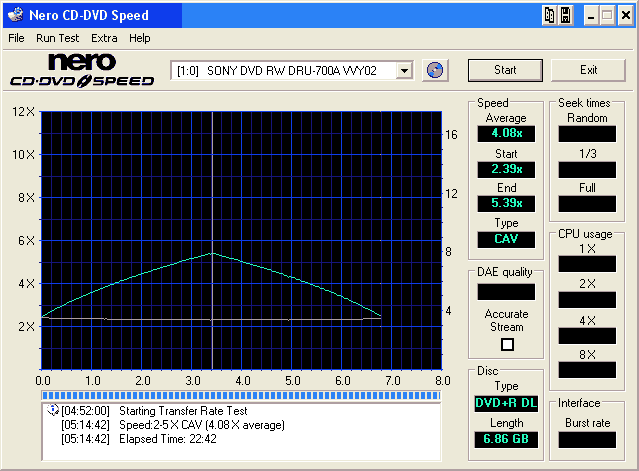Expand the SONY DVD RW drive dropdown
Viewport: 639px width, 471px height.
404,70
